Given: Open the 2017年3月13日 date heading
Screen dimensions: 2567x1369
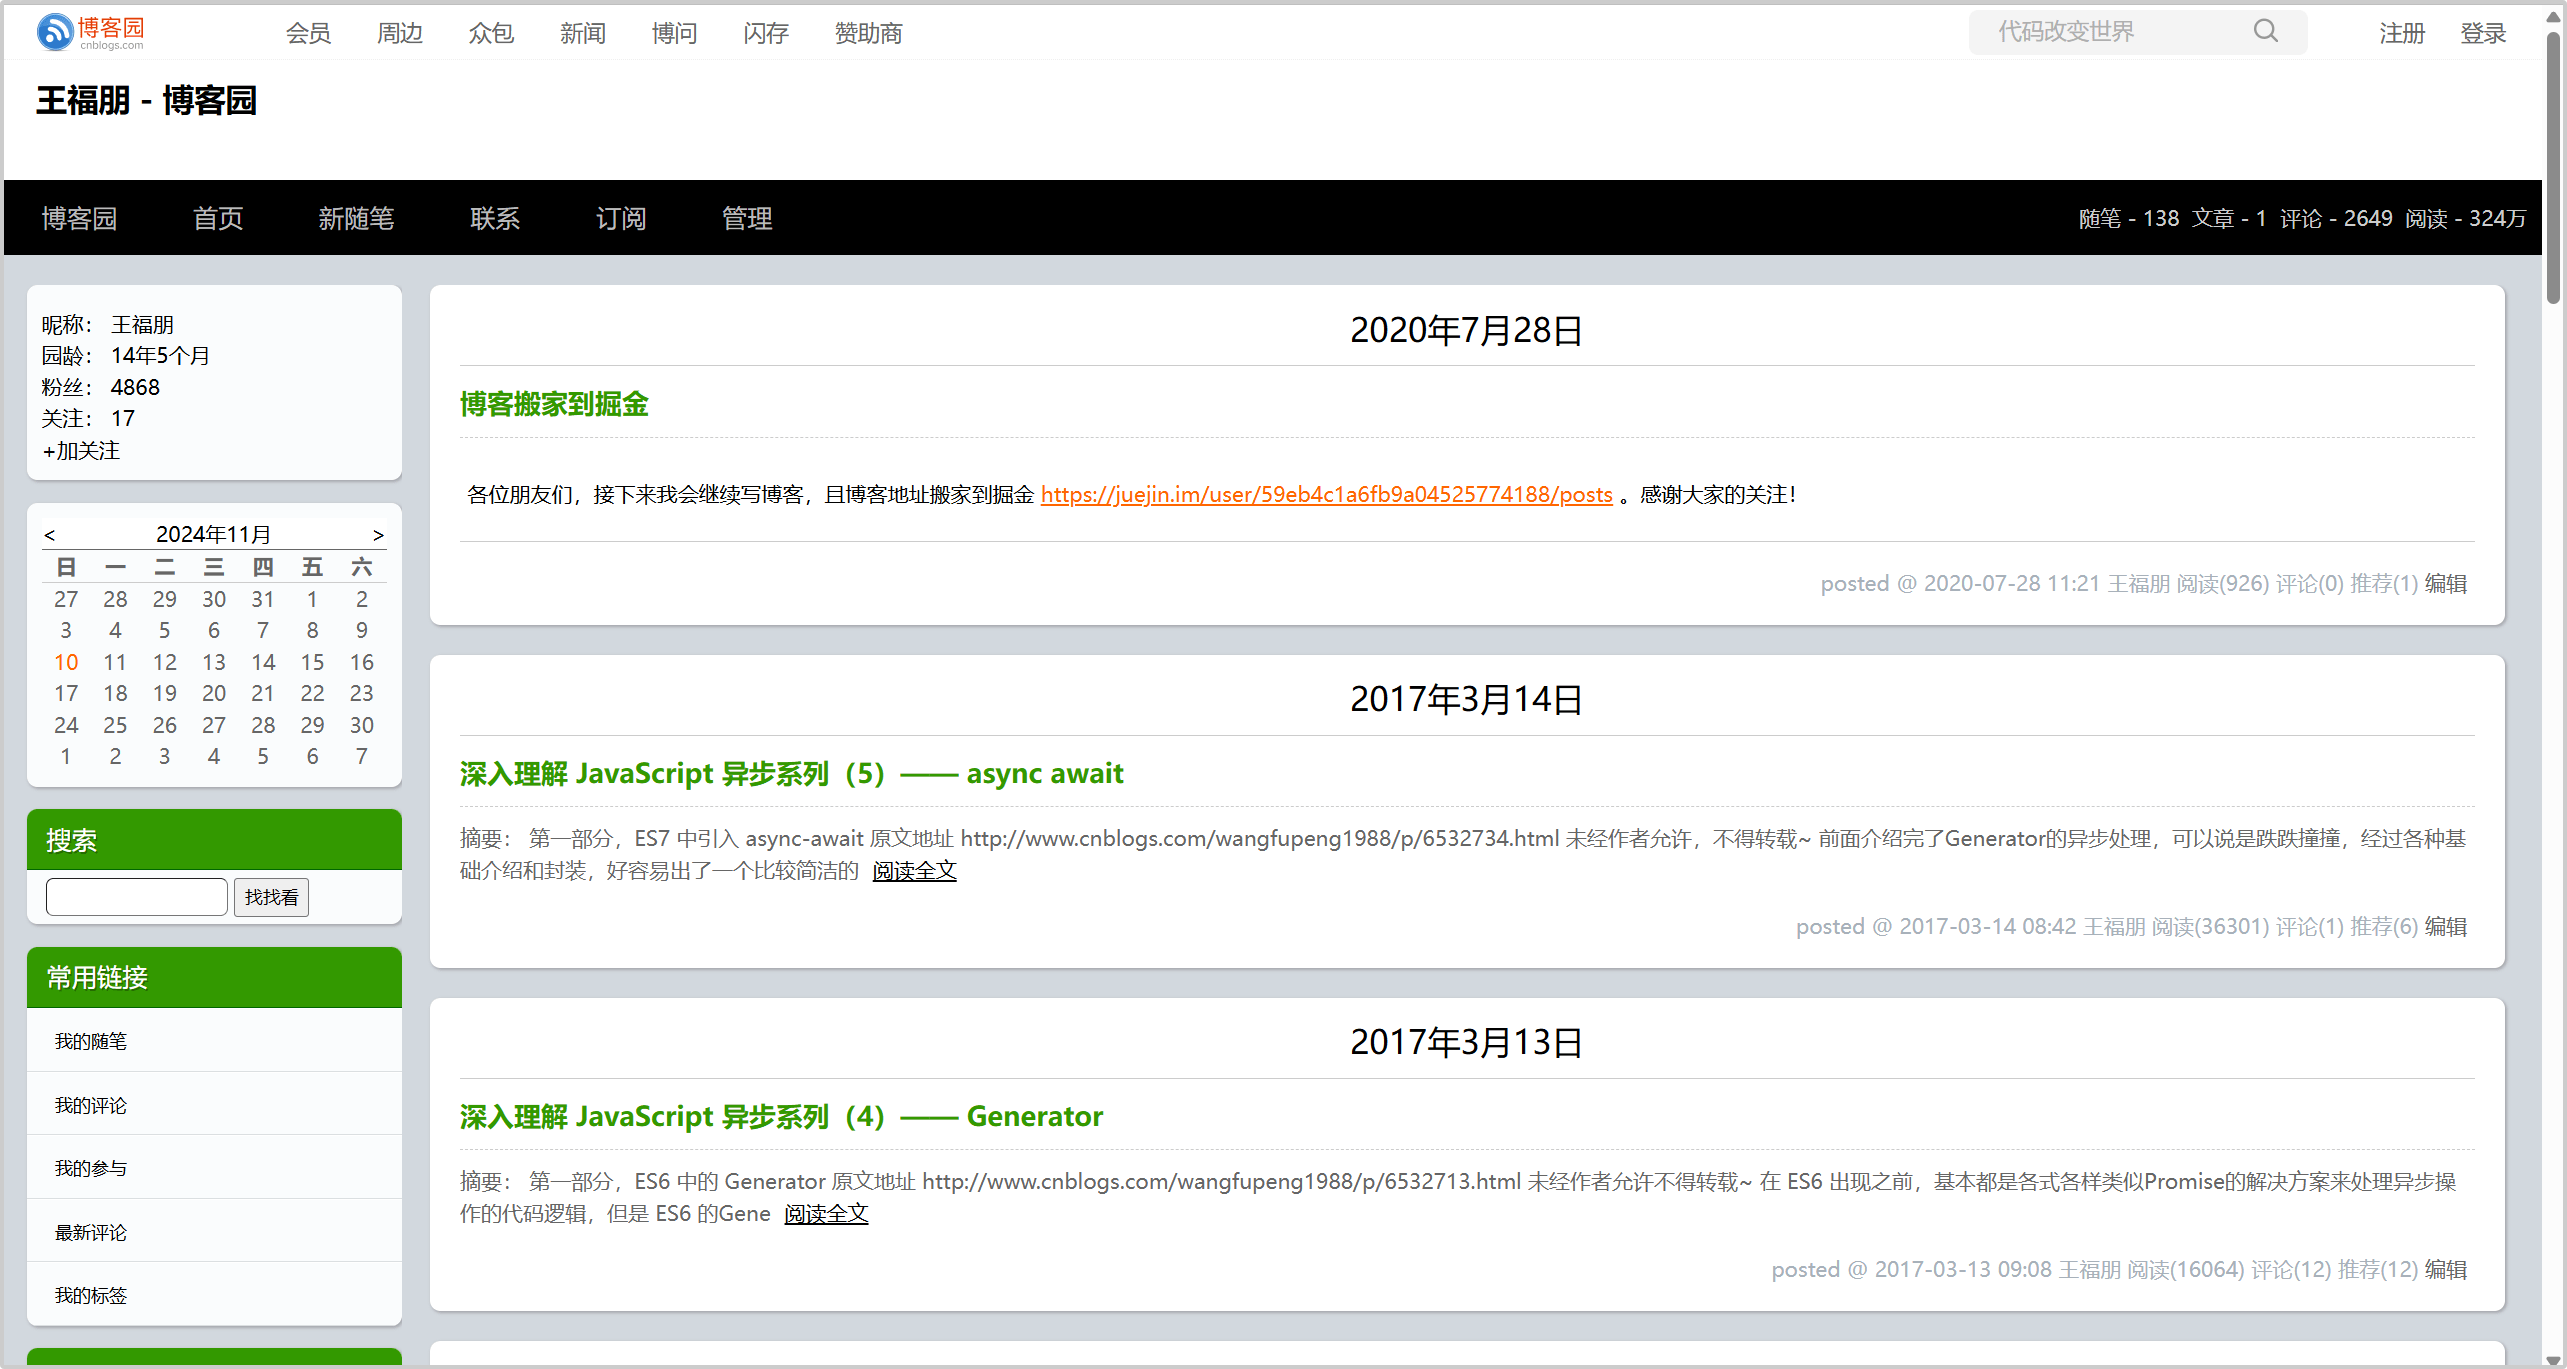Looking at the screenshot, I should (1467, 1042).
